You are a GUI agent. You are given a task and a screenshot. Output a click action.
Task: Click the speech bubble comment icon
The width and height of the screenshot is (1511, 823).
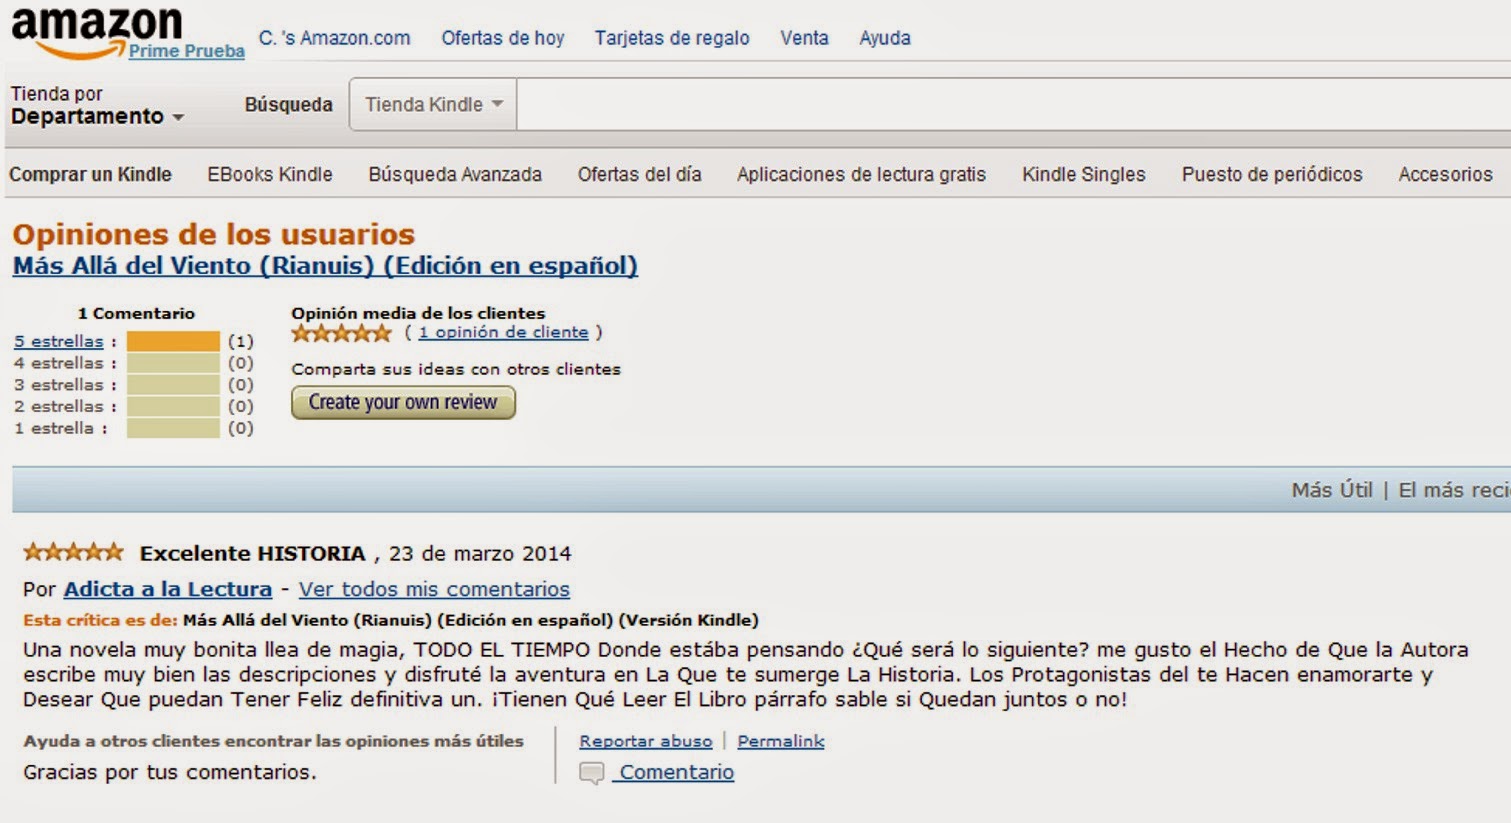click(592, 773)
